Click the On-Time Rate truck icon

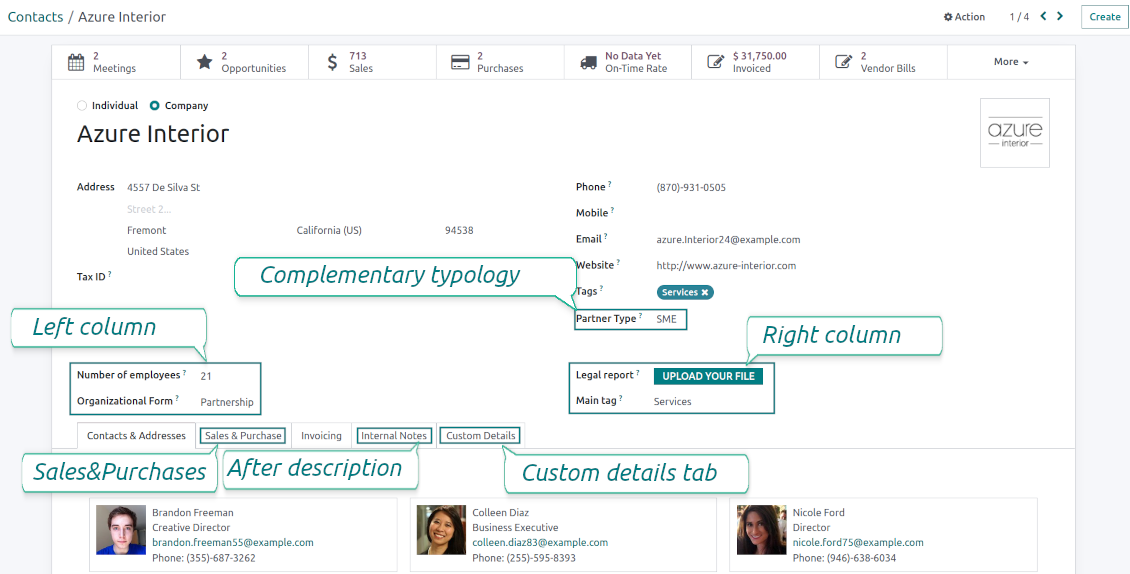coord(588,63)
